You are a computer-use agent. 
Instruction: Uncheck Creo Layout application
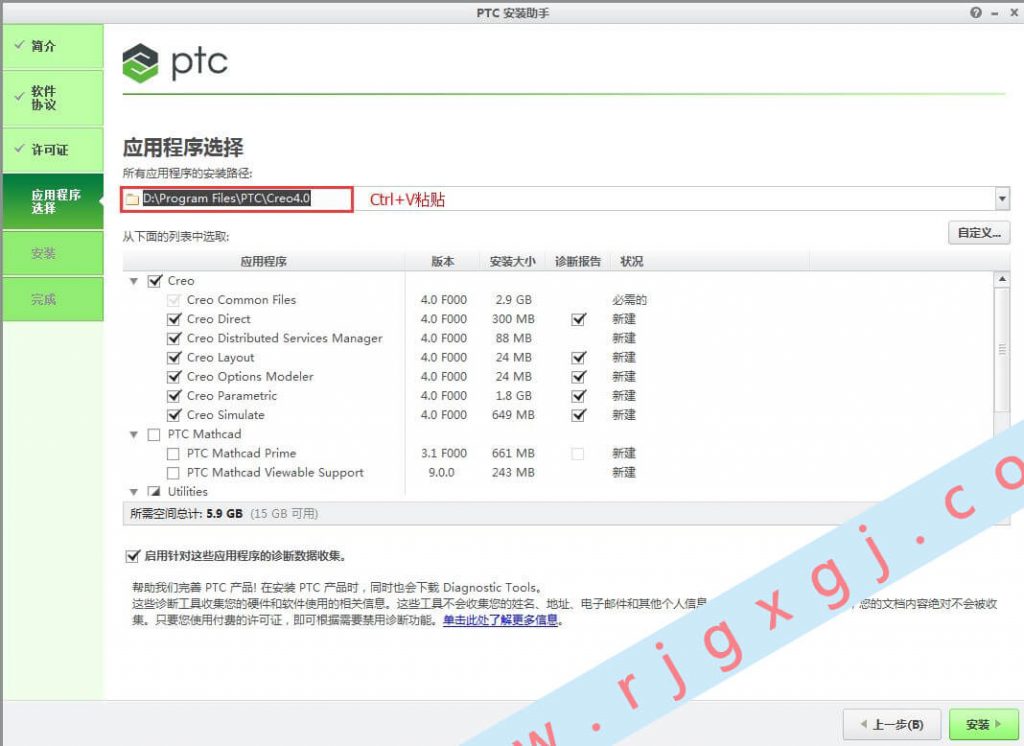tap(174, 357)
